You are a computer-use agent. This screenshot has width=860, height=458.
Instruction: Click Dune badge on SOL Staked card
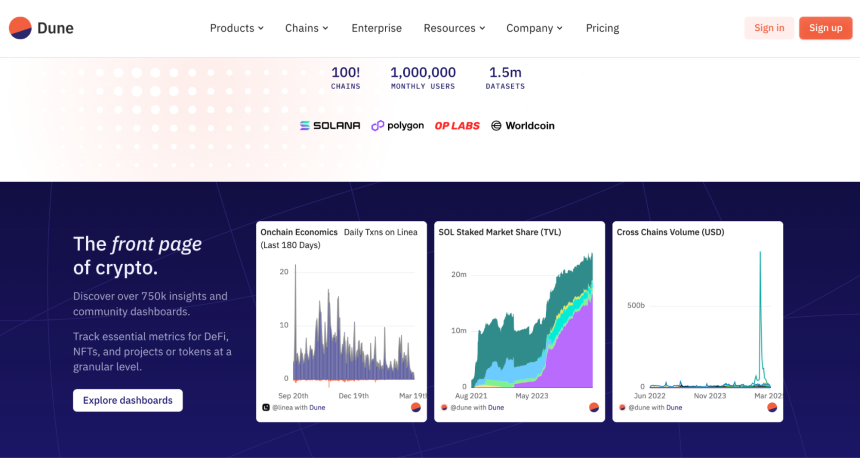[x=594, y=408]
